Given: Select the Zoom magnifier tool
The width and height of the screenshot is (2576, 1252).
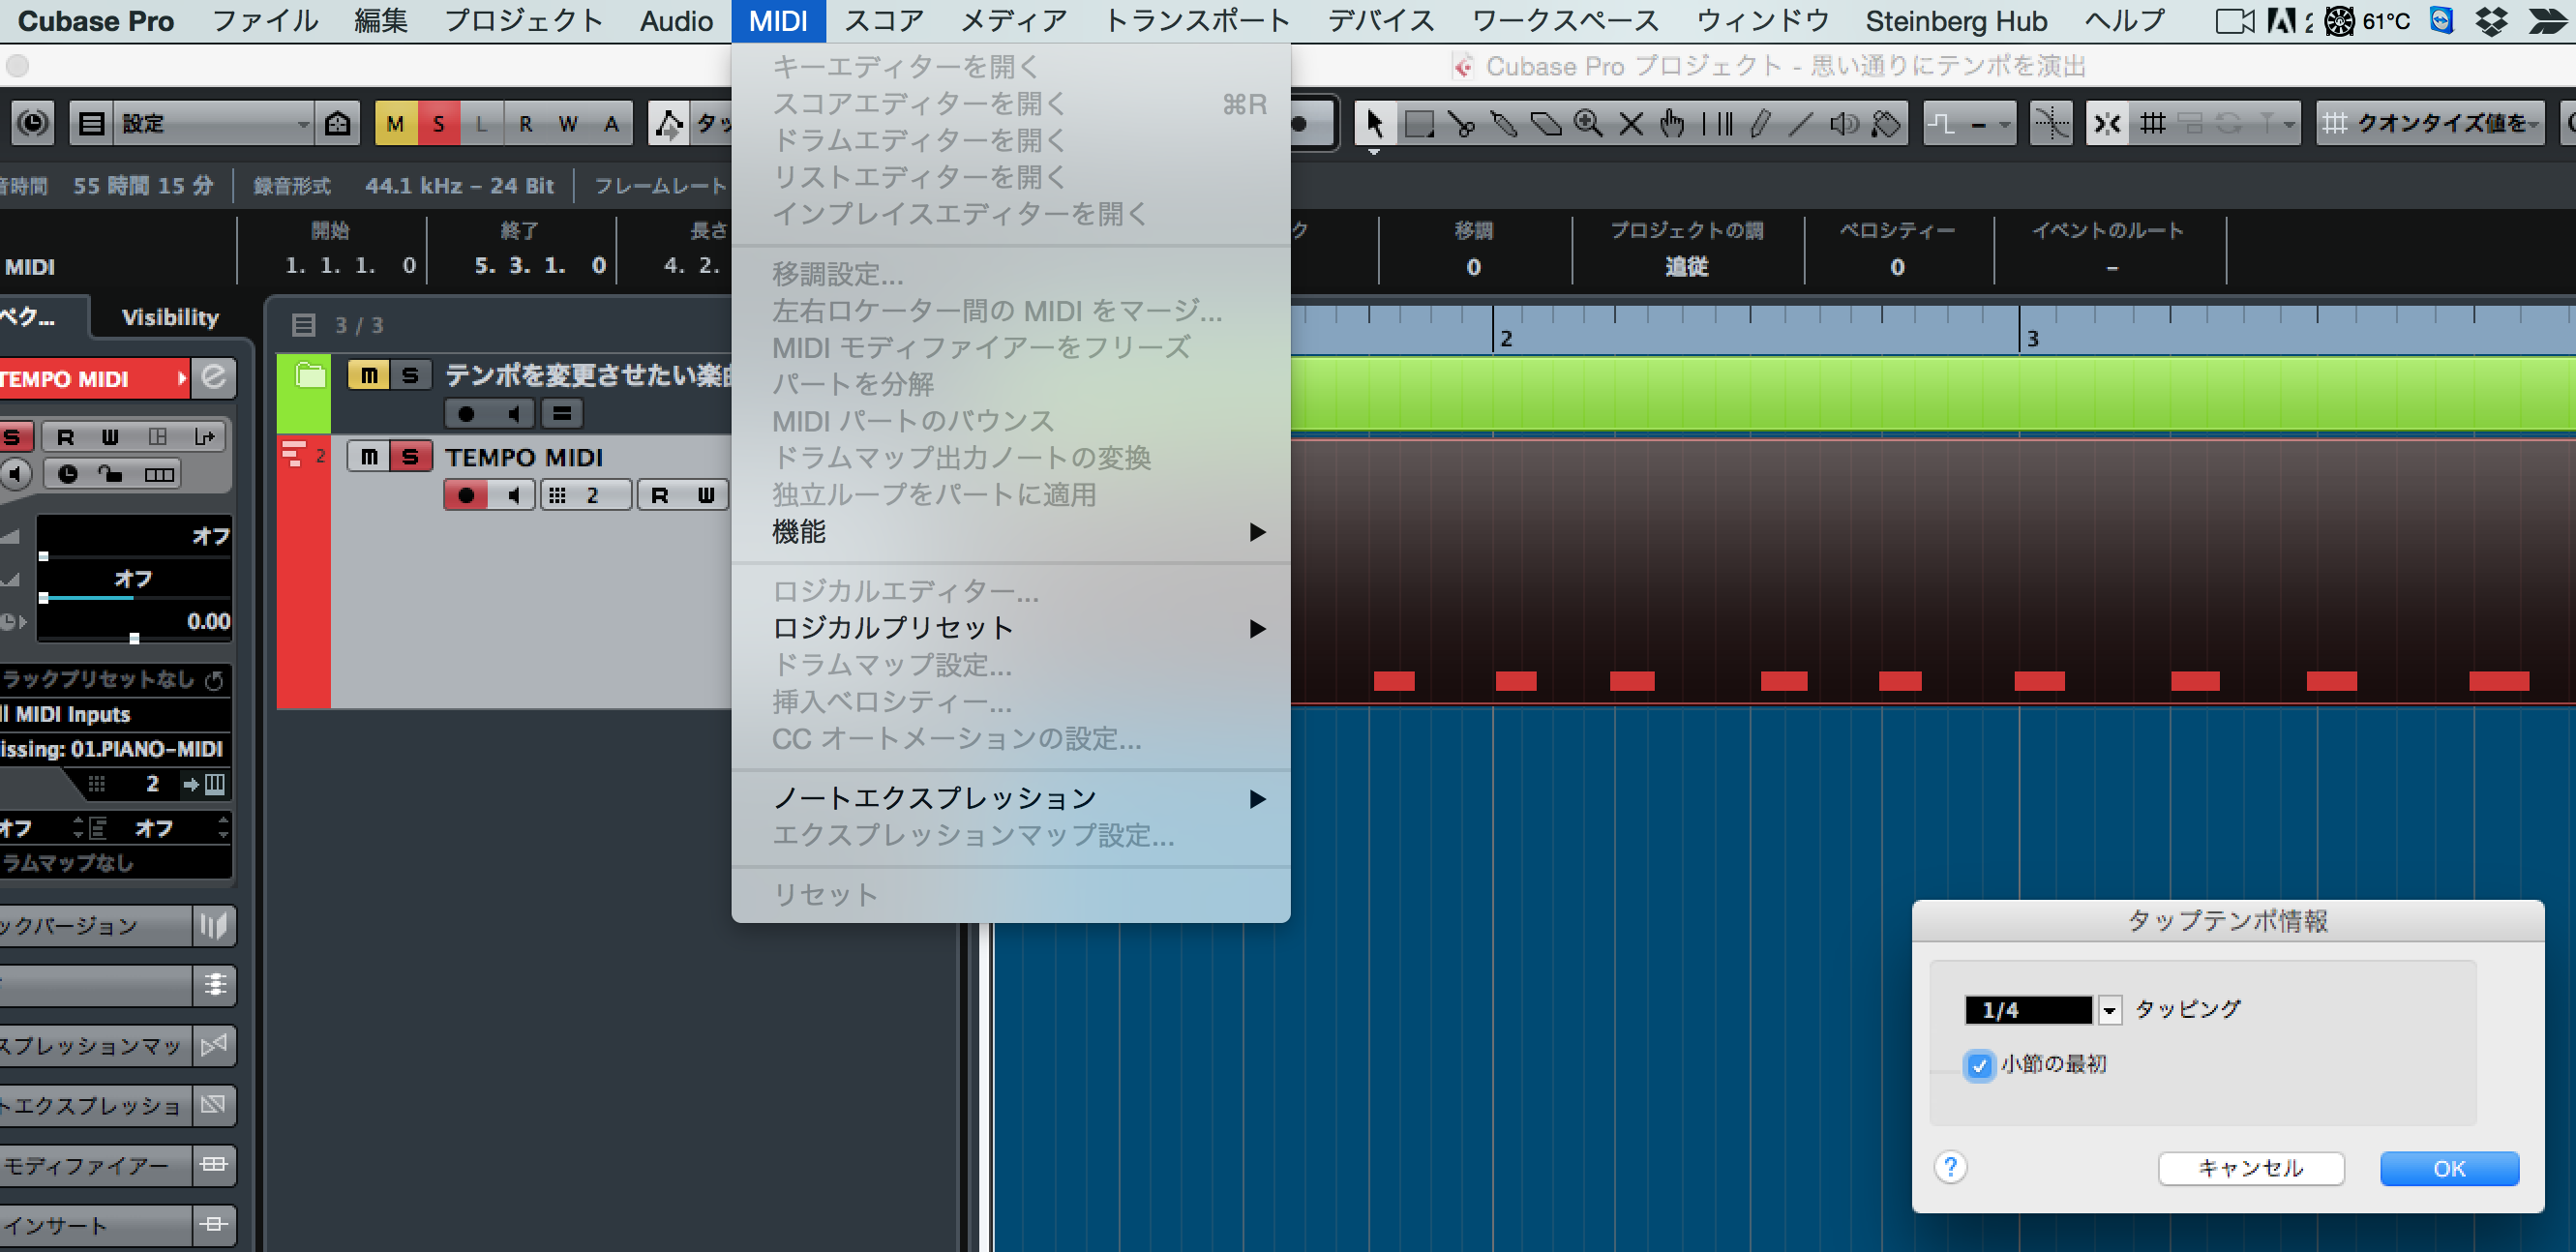Looking at the screenshot, I should tap(1588, 124).
